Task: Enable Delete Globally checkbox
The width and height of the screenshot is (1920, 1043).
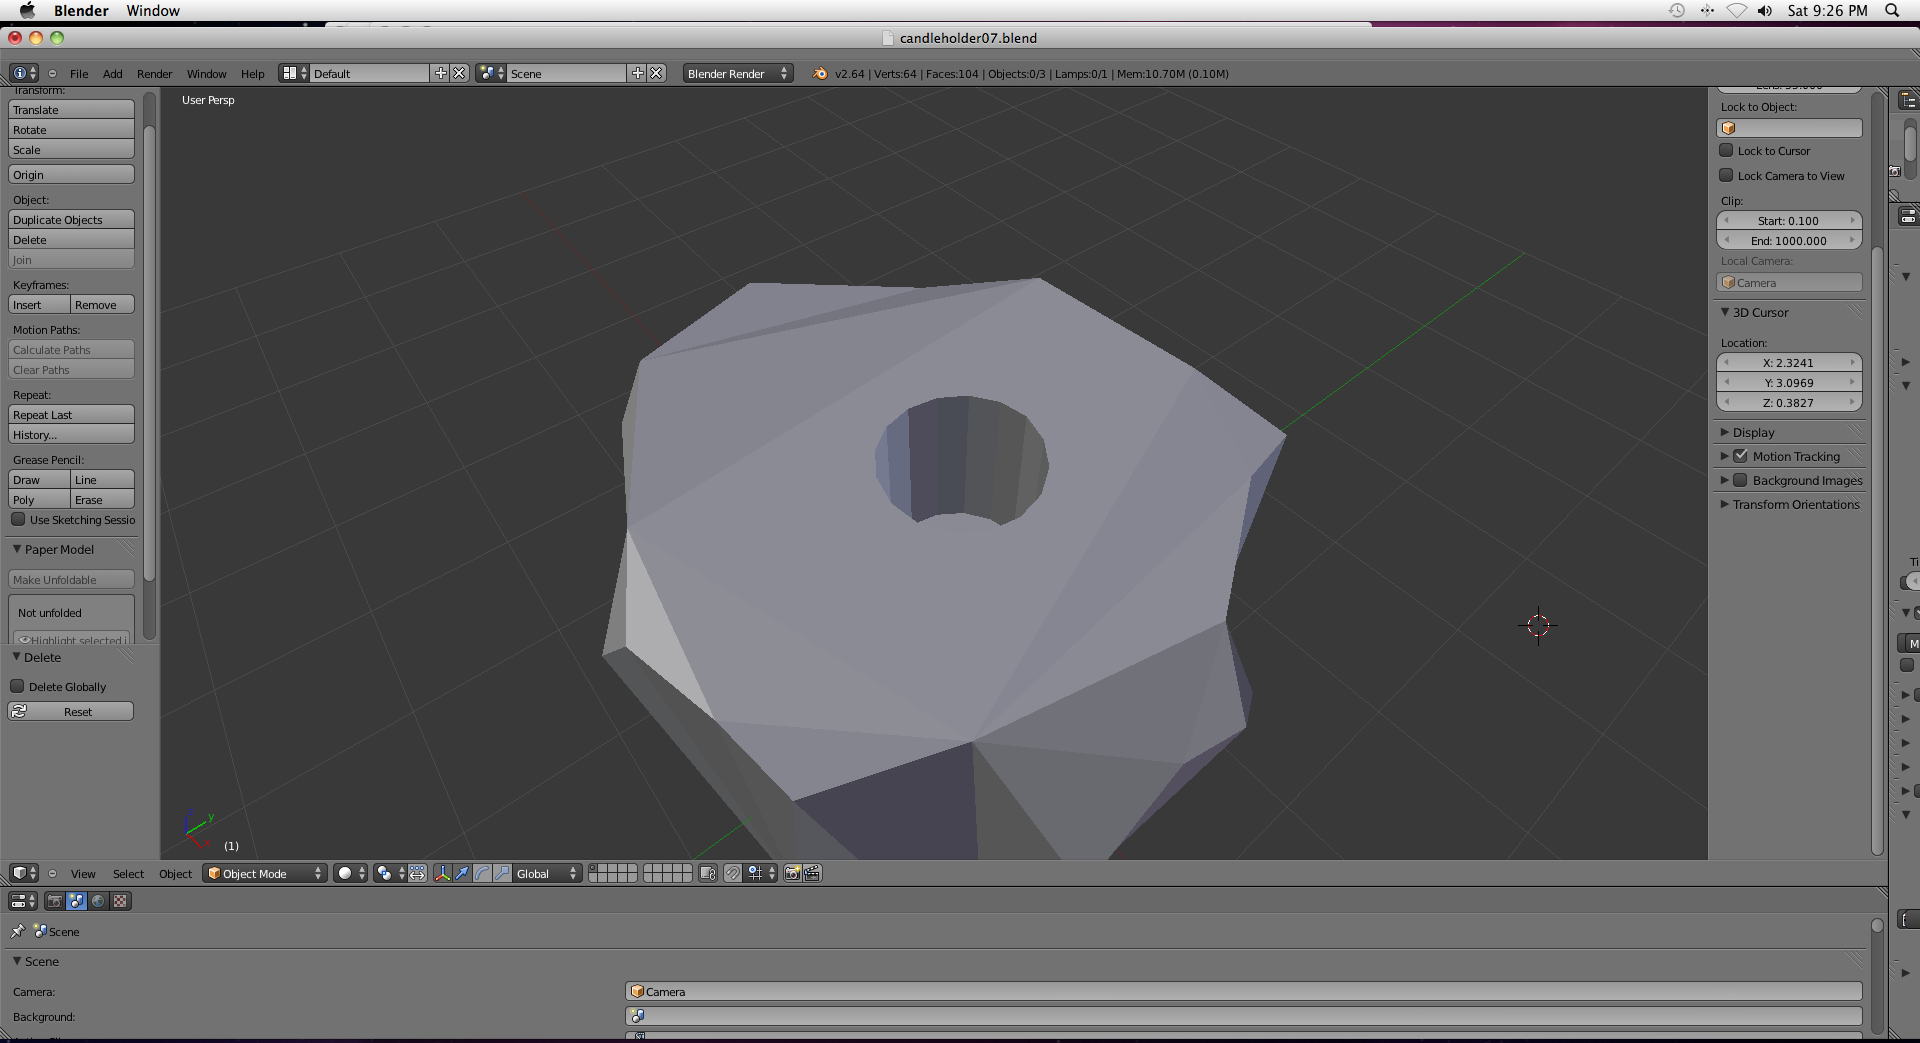Action: [17, 686]
